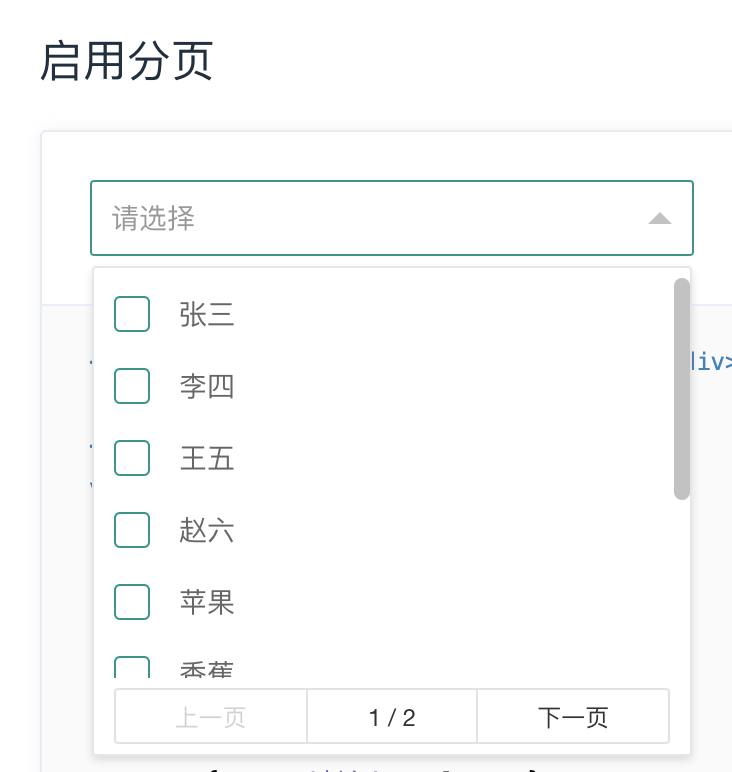This screenshot has width=732, height=772.
Task: Toggle the 赵六 checkbox
Action: [x=132, y=530]
